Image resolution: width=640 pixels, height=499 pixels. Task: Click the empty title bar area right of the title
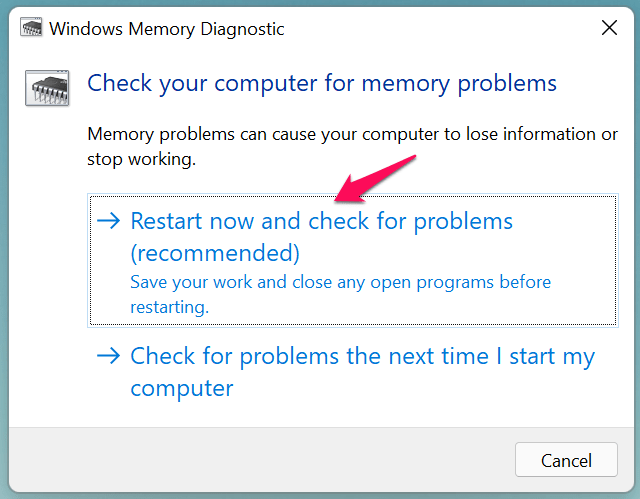[x=430, y=29]
